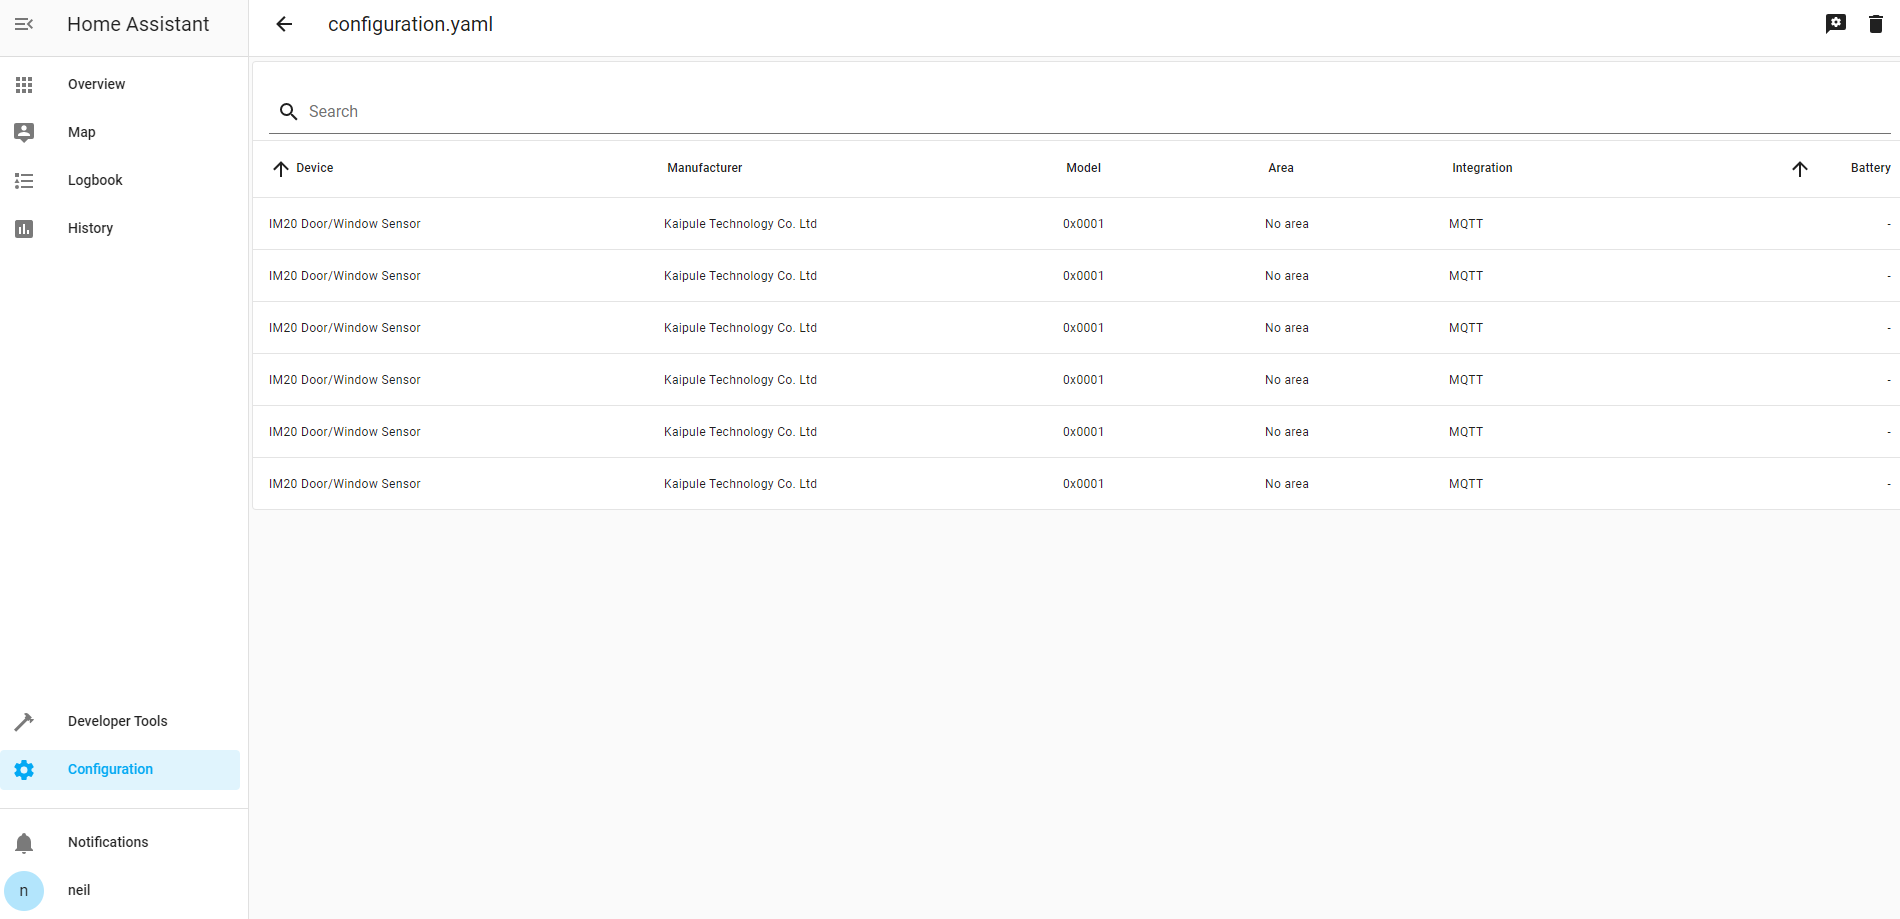The width and height of the screenshot is (1900, 919).
Task: Open first IM20 Door/Window Sensor row
Action: [x=1076, y=224]
